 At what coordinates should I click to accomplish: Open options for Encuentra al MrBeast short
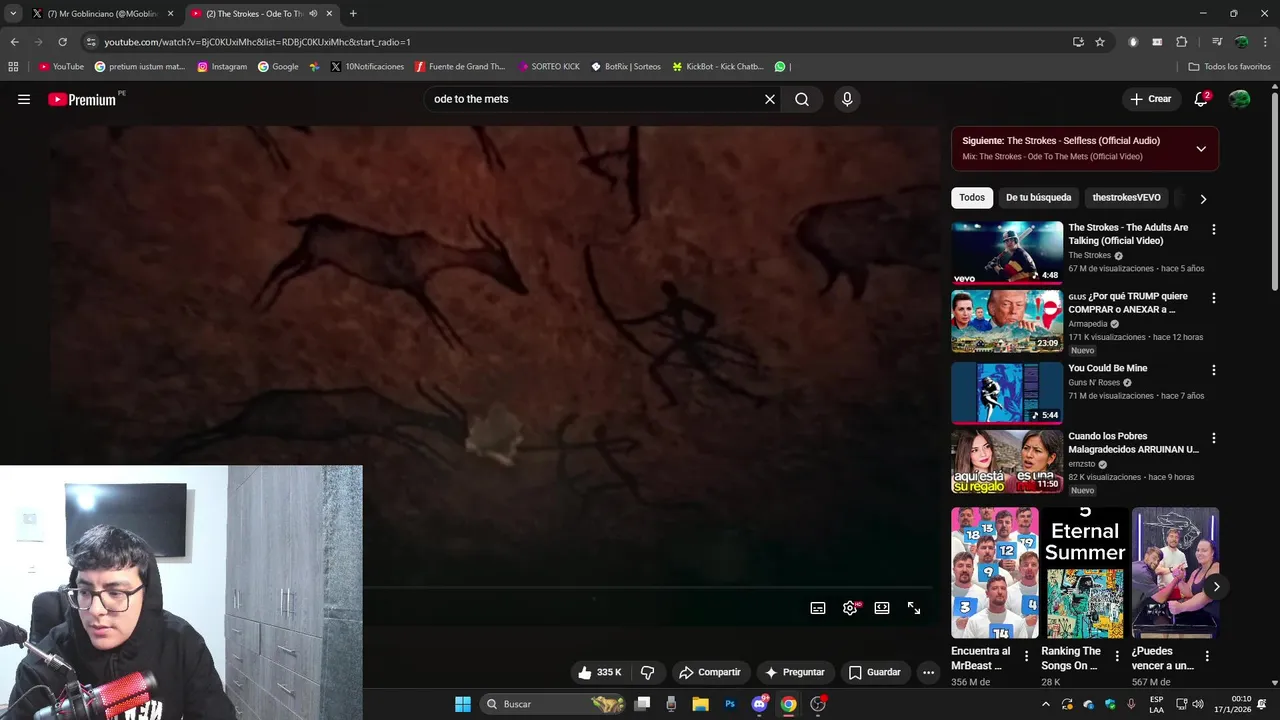click(x=1026, y=657)
